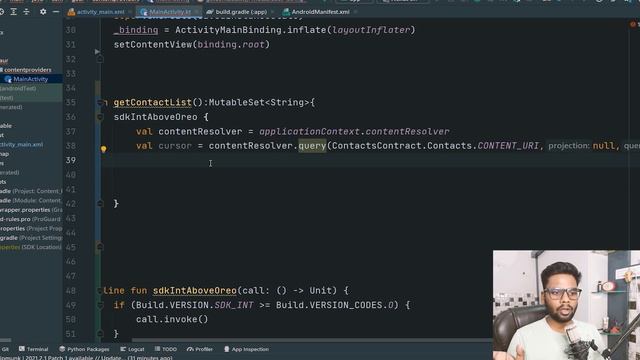Open the Python Packages tool window
This screenshot has height=360, width=640.
(x=84, y=349)
